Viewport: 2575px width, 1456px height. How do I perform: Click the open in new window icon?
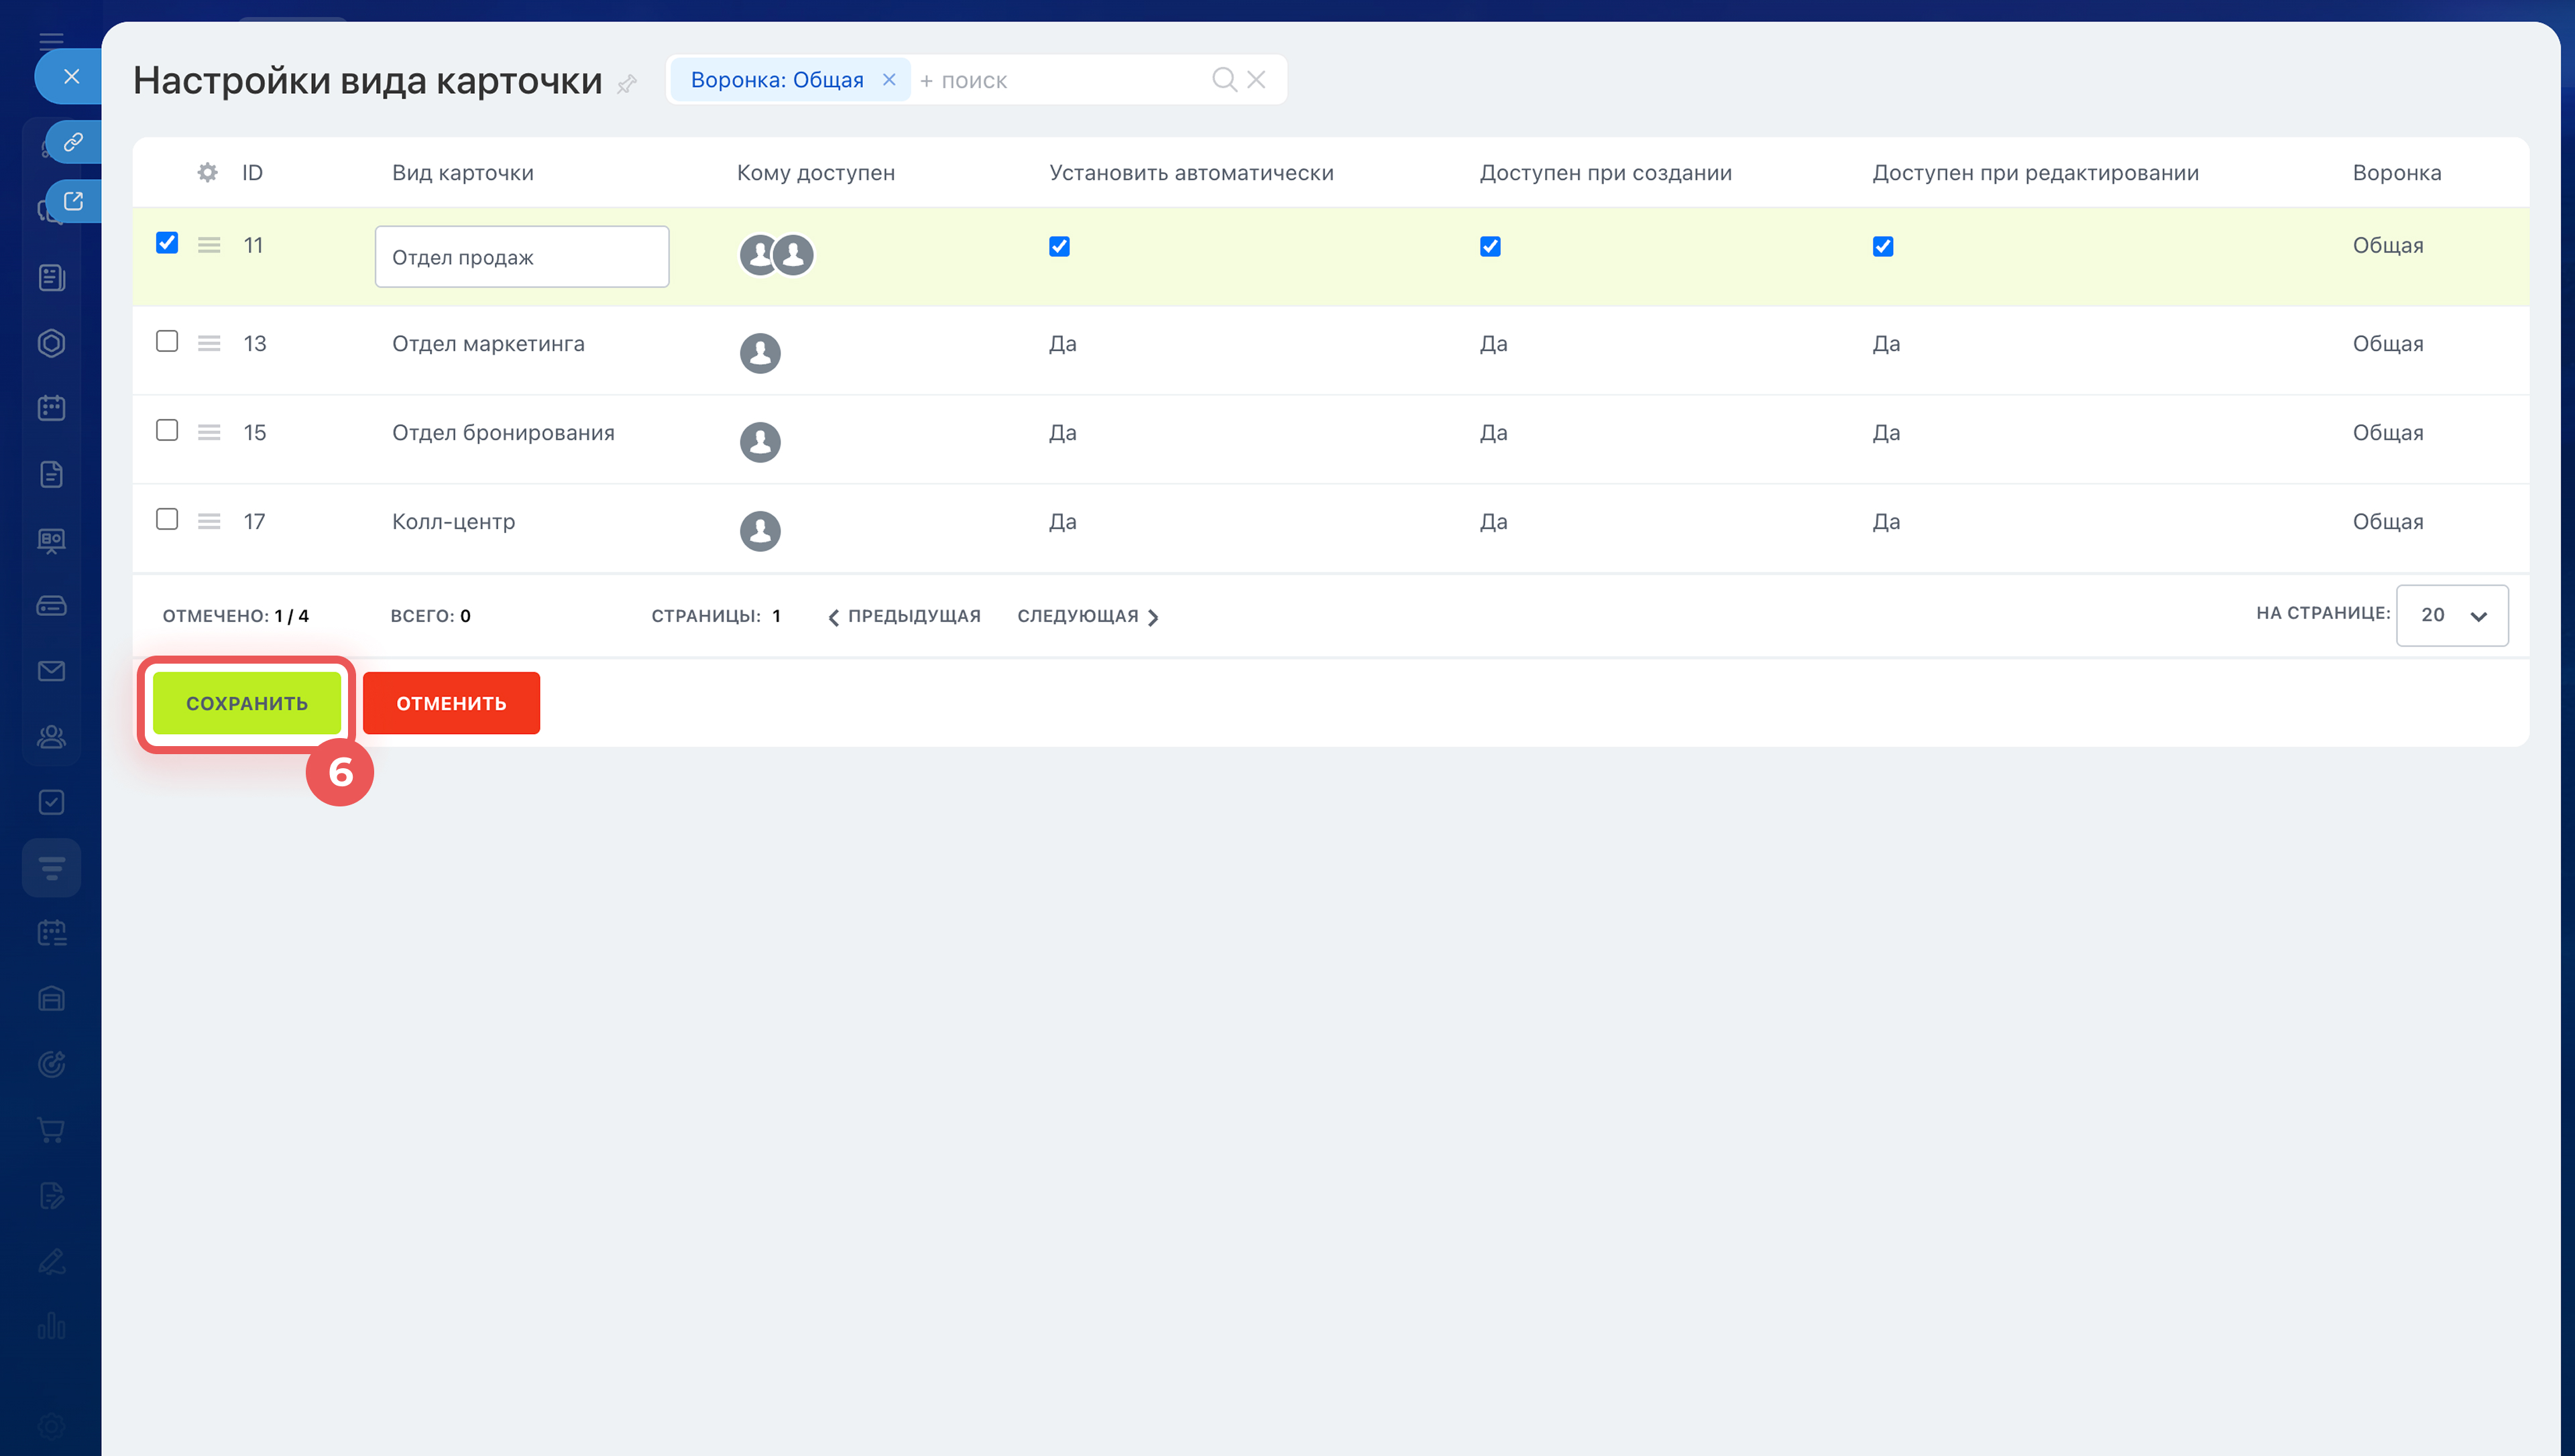[73, 201]
